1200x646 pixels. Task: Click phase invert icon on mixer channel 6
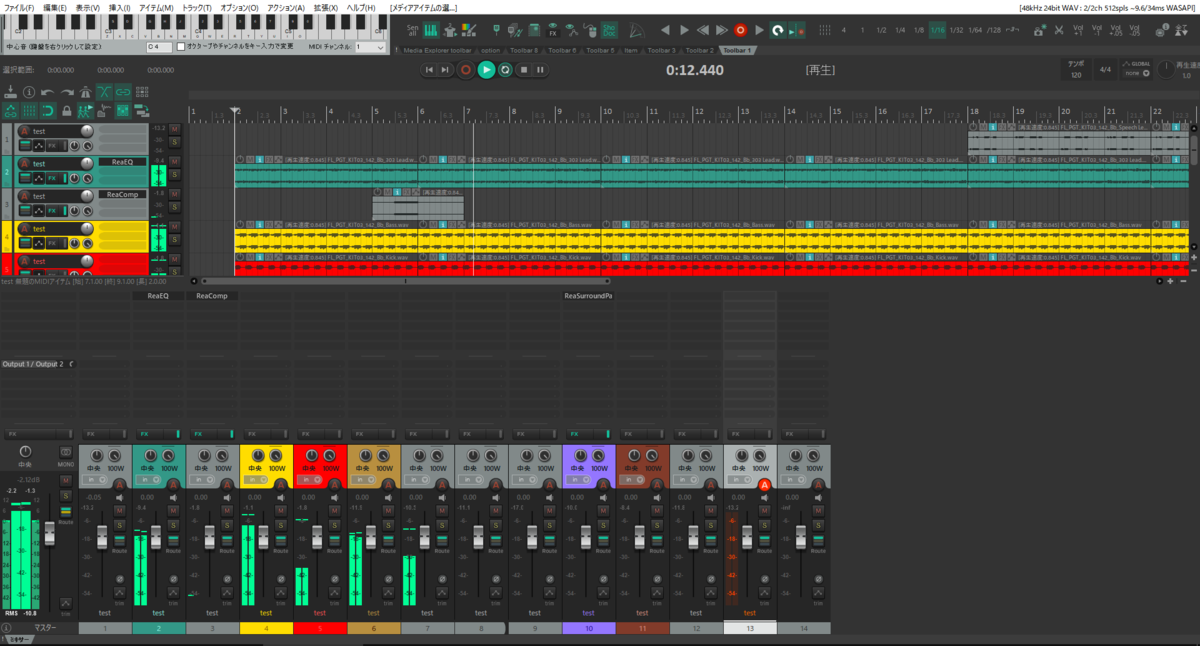(x=390, y=579)
